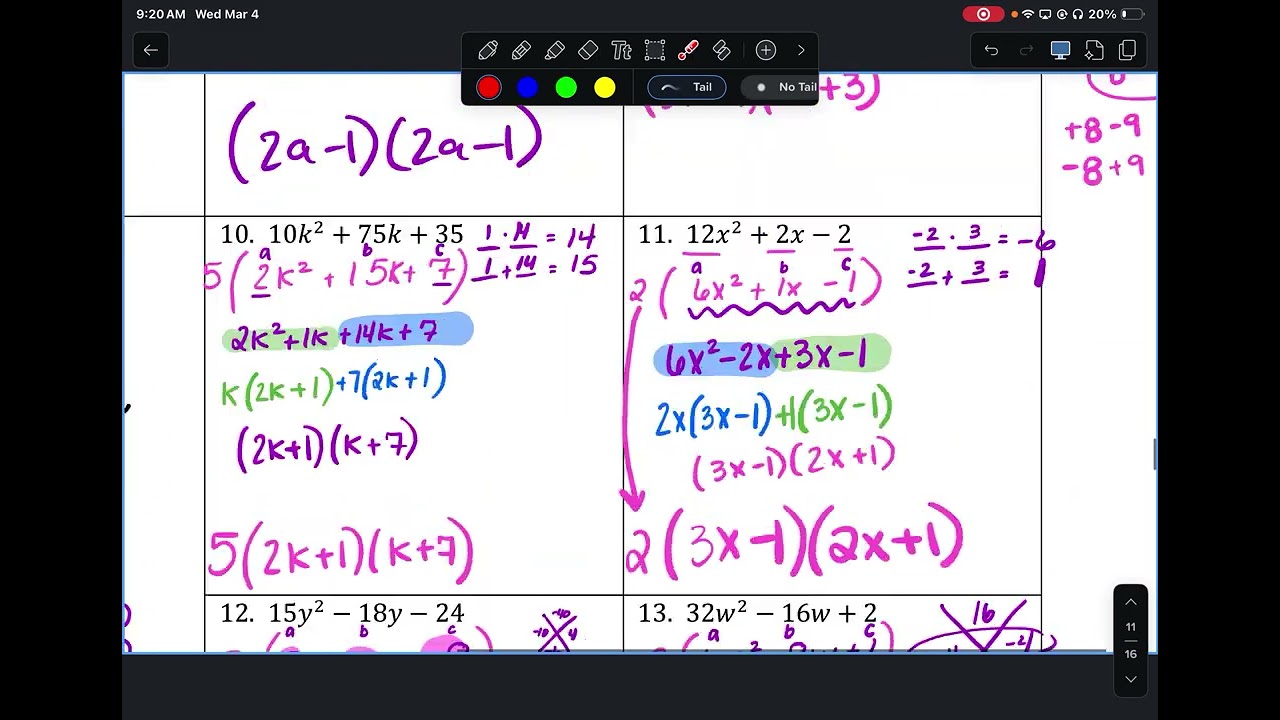Select the text tool
This screenshot has height=720, width=1280.
(621, 50)
